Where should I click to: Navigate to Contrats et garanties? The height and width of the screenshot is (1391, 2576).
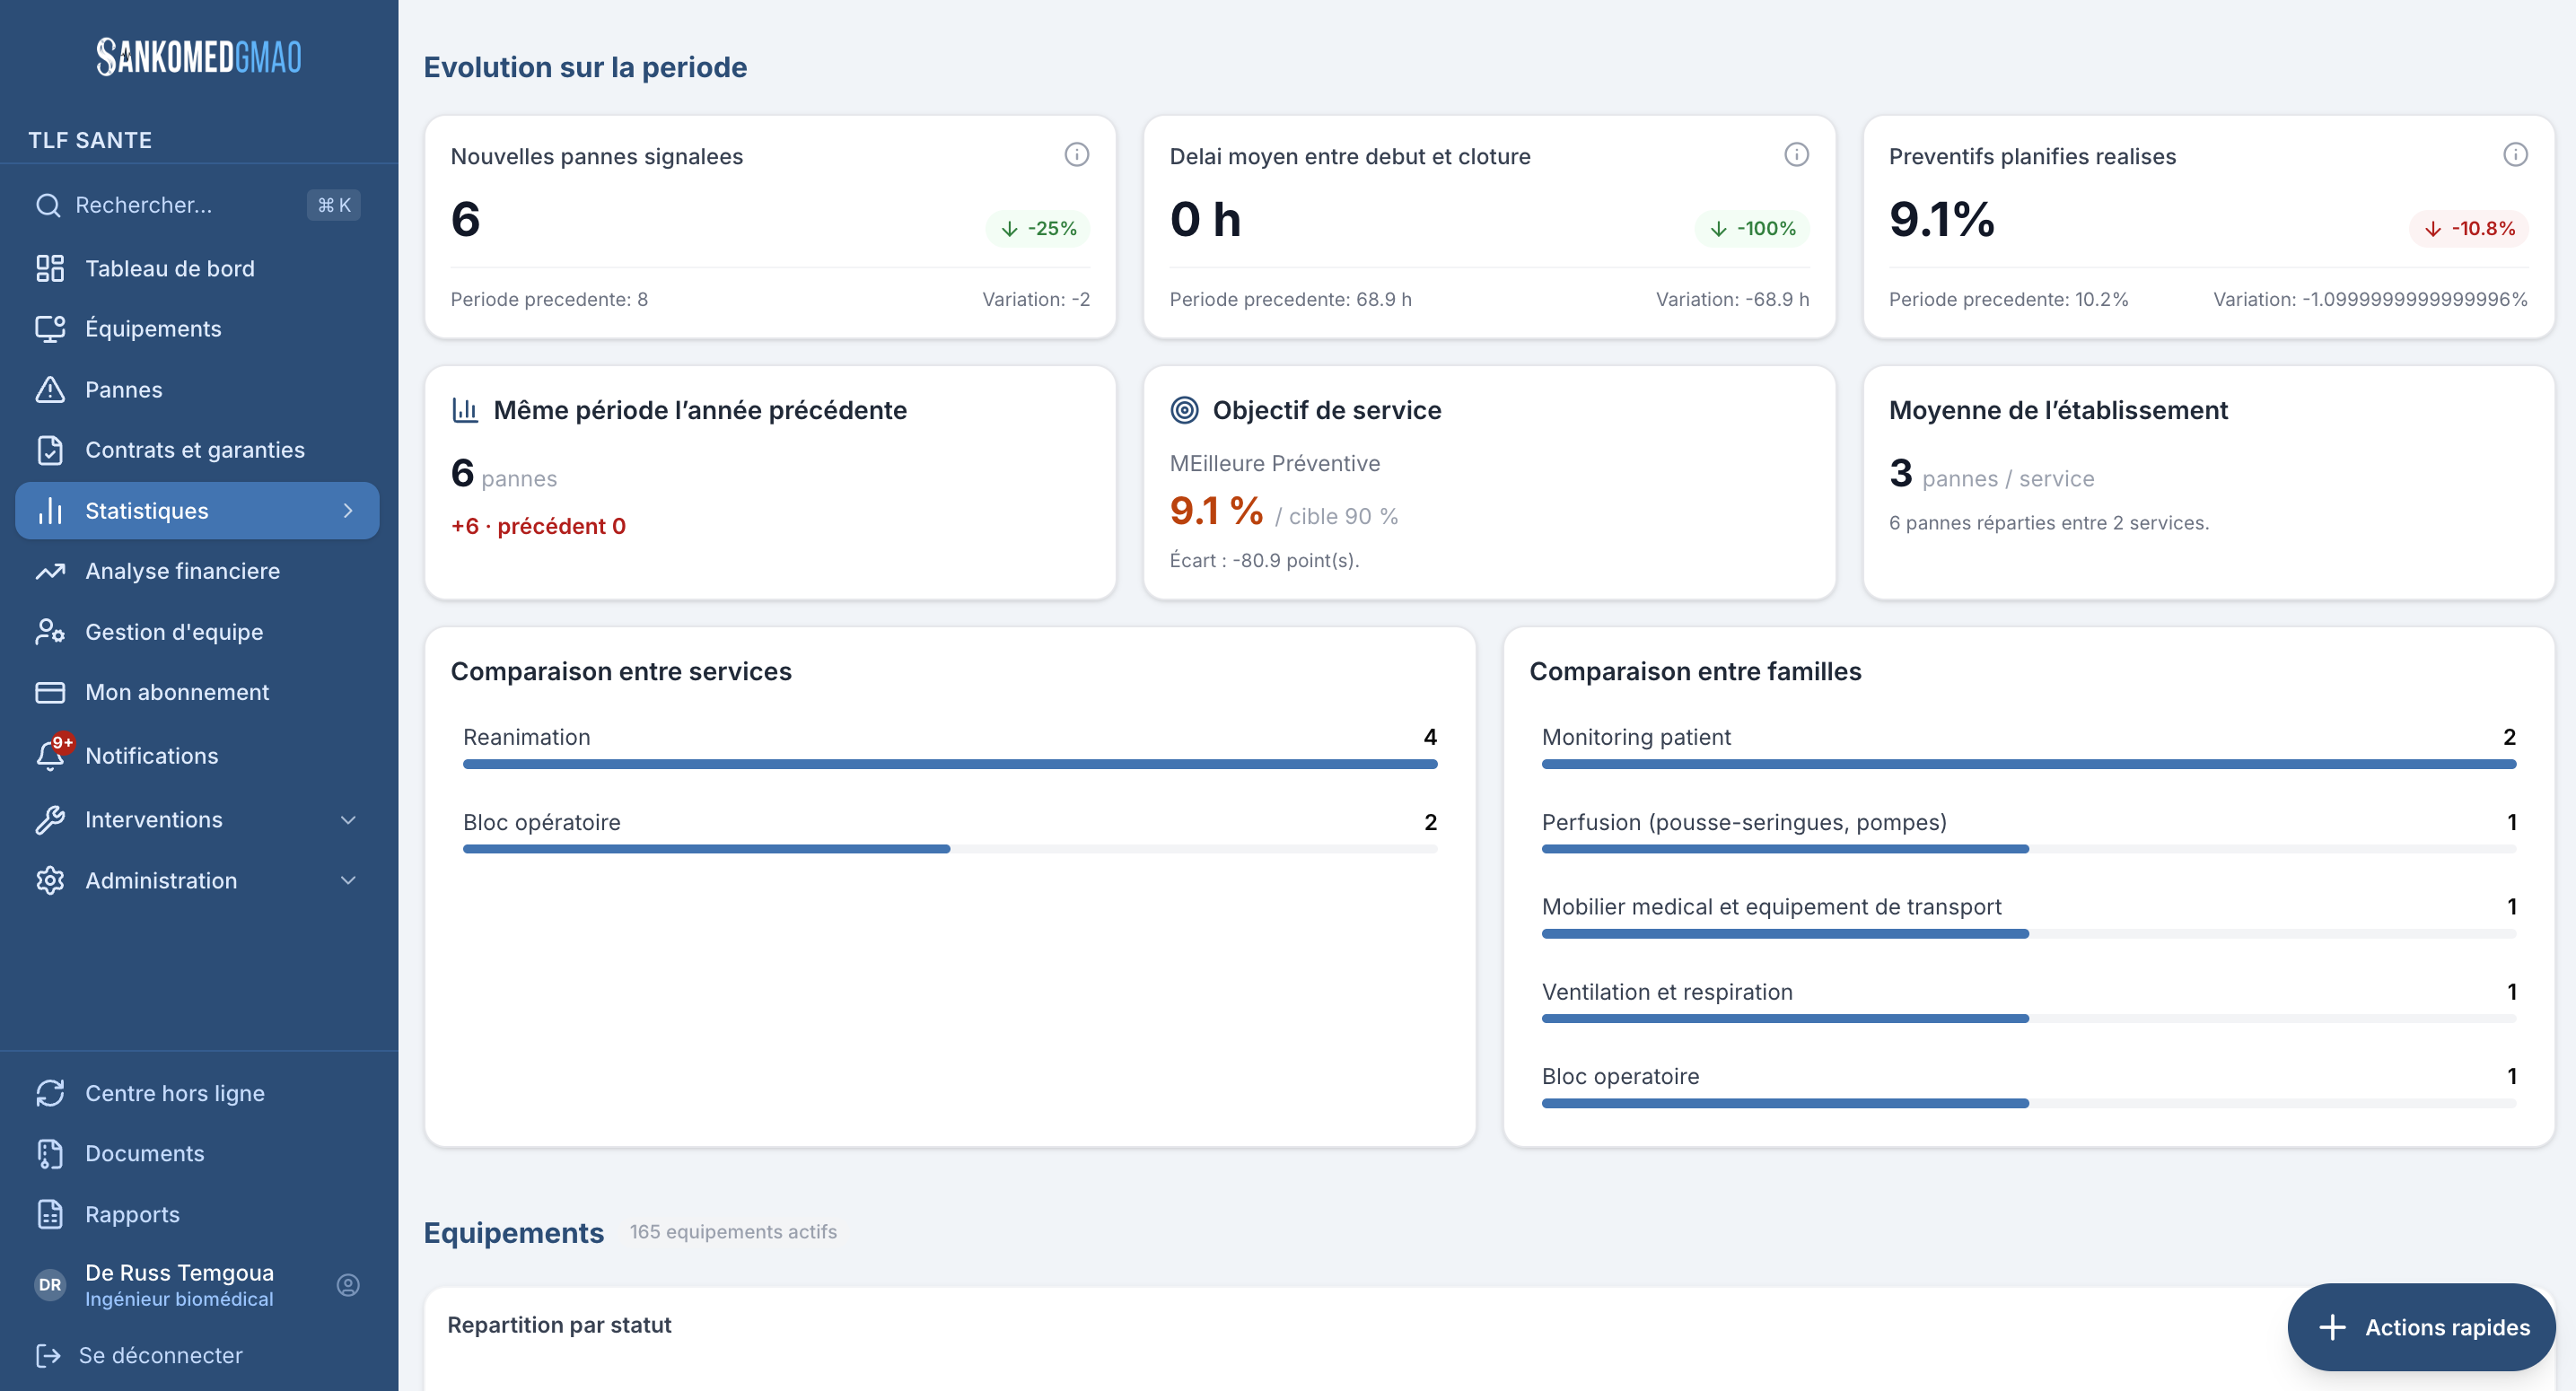[198, 450]
